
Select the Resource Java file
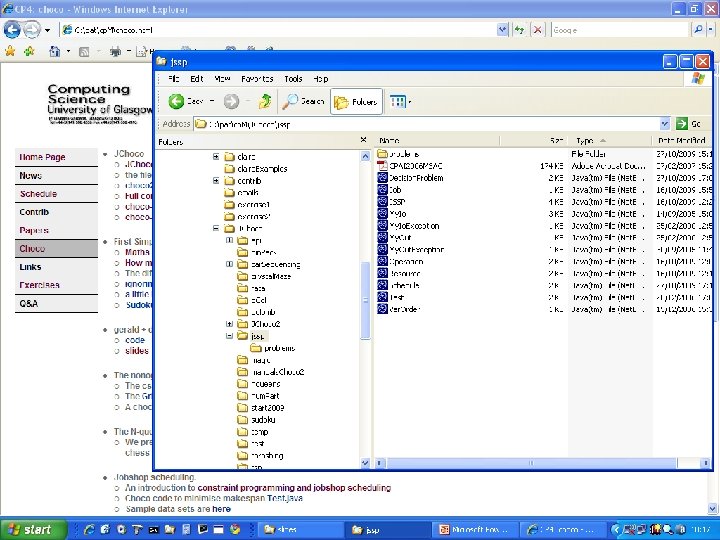[x=399, y=273]
